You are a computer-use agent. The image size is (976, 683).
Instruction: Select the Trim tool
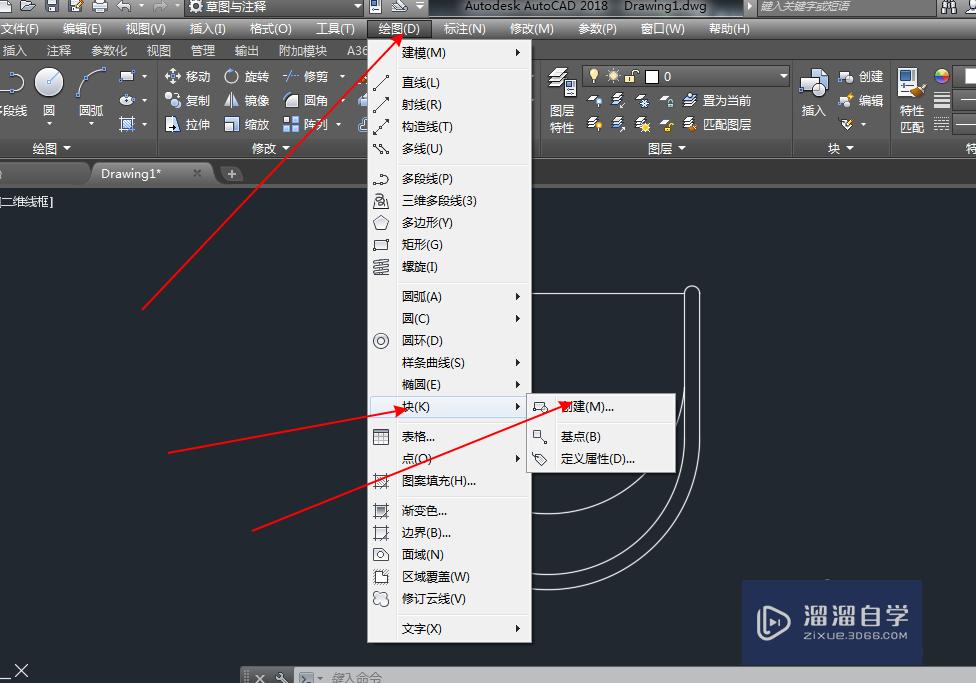pyautogui.click(x=305, y=77)
